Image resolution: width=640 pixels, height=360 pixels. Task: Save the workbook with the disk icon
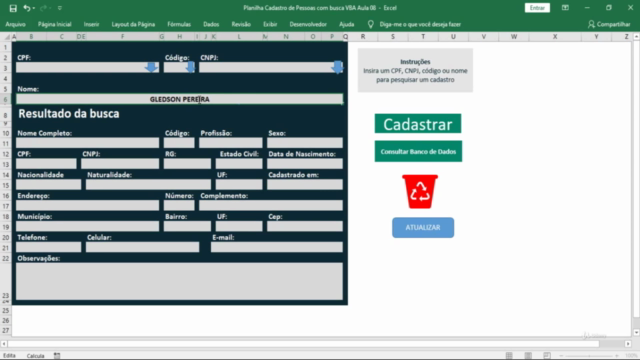(13, 8)
